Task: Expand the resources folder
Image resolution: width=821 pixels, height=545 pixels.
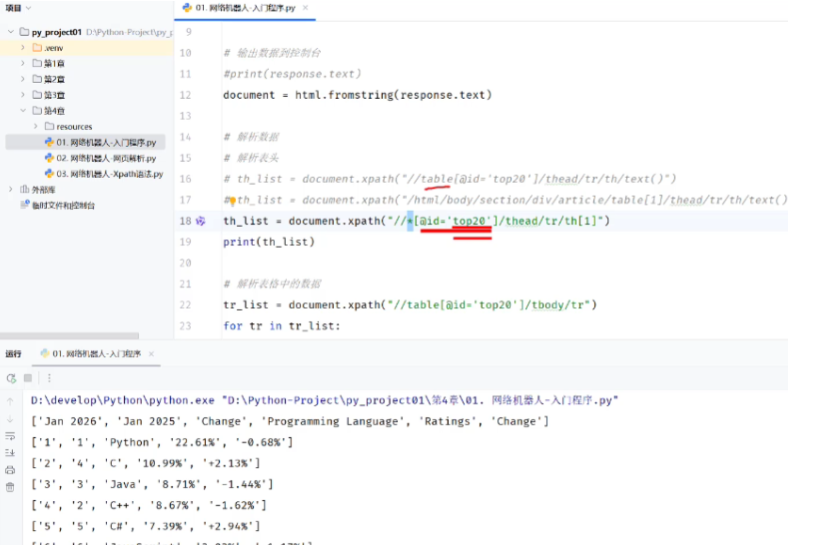Action: point(36,126)
